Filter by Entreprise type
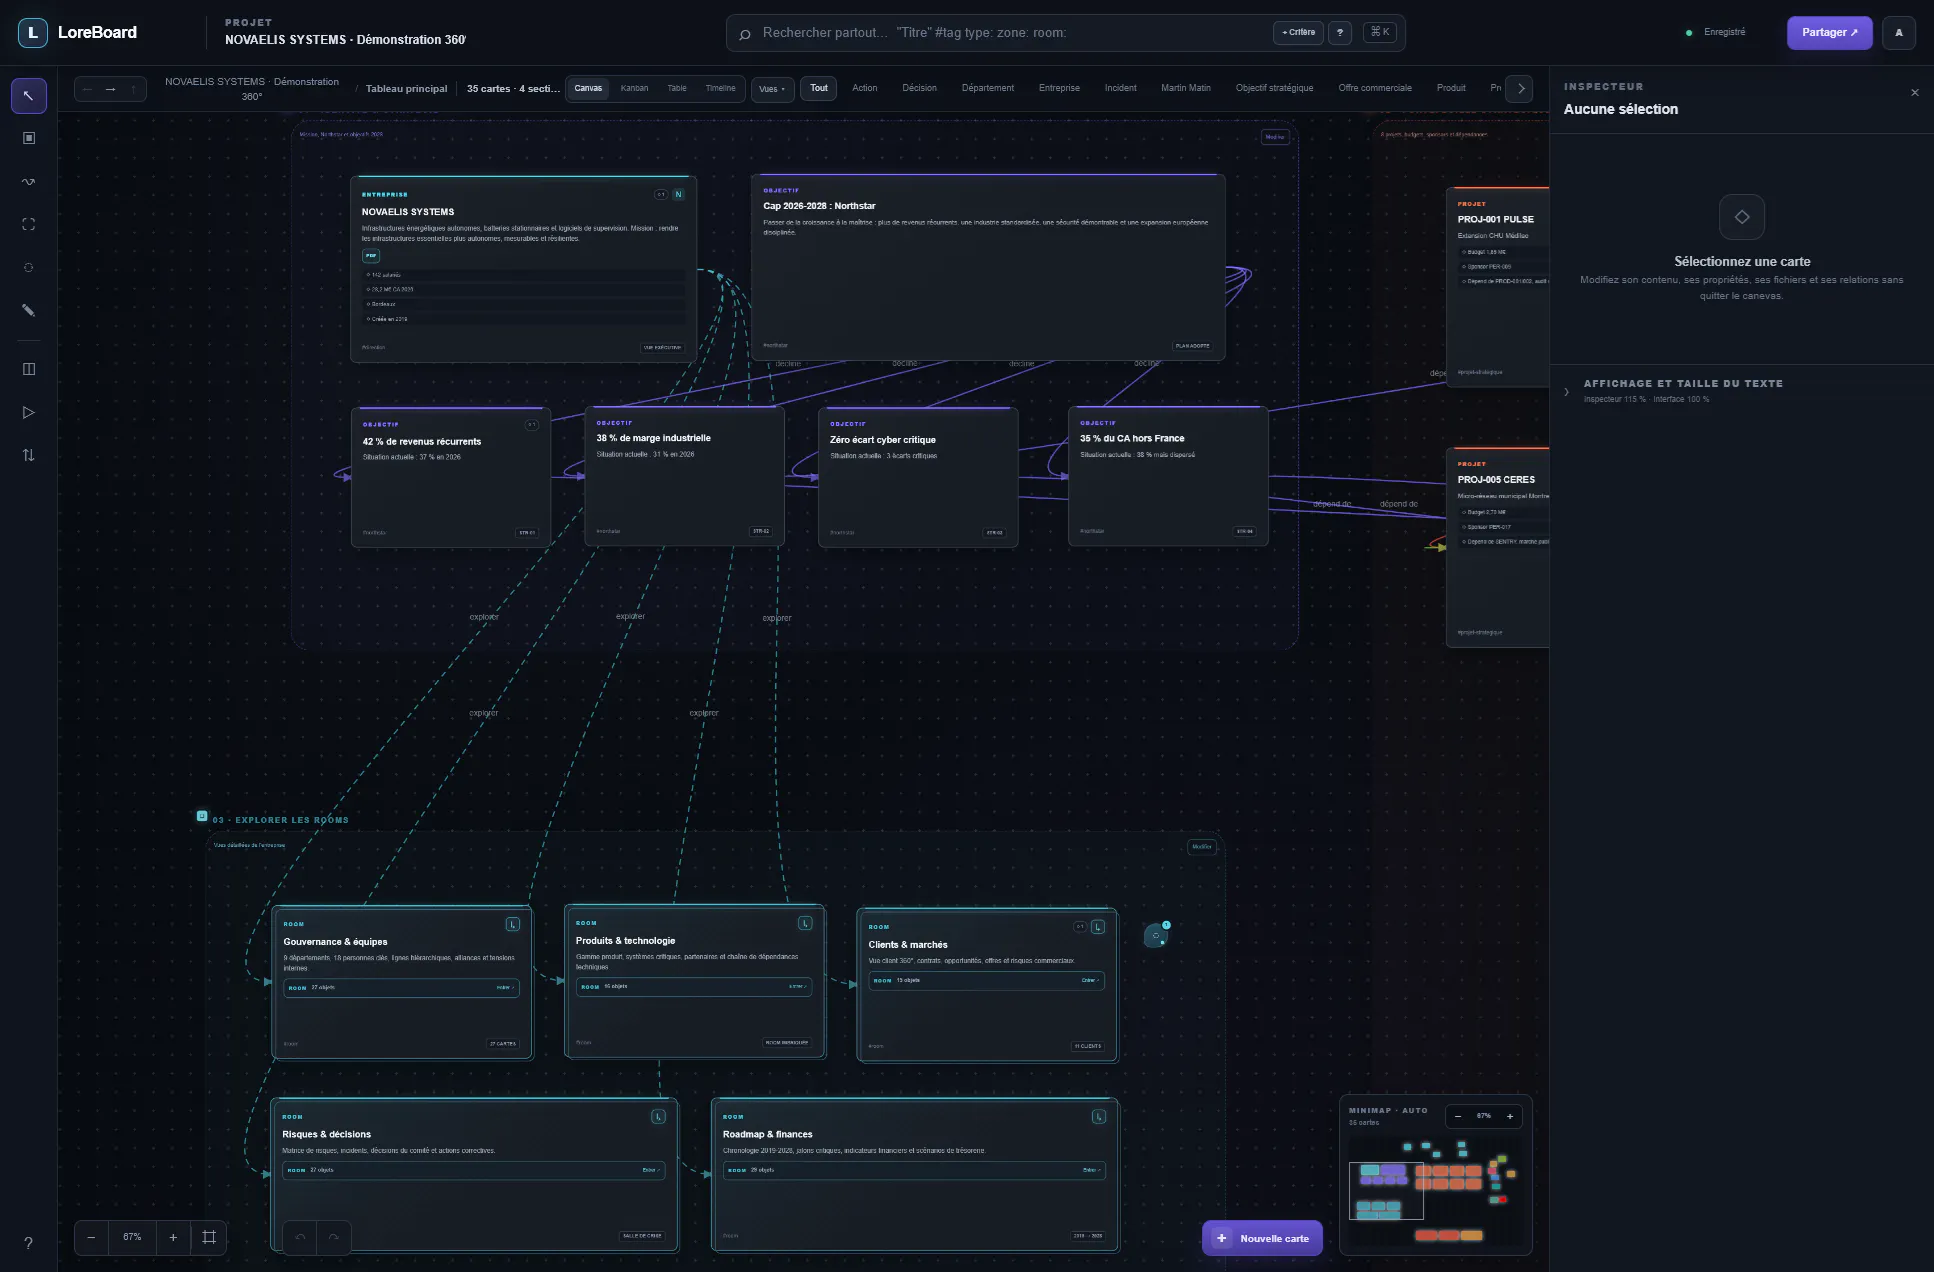The height and width of the screenshot is (1272, 1934). tap(1059, 89)
